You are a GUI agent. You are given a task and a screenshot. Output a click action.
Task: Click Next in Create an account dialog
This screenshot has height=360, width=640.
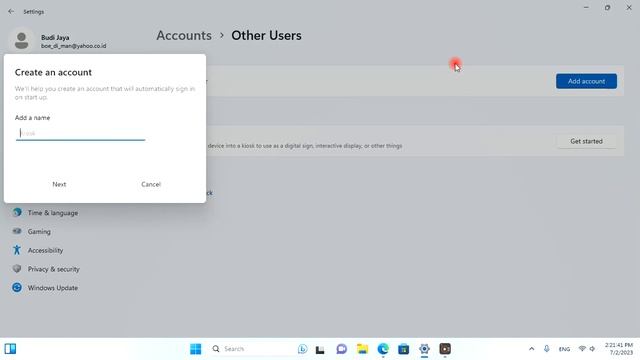coord(59,184)
